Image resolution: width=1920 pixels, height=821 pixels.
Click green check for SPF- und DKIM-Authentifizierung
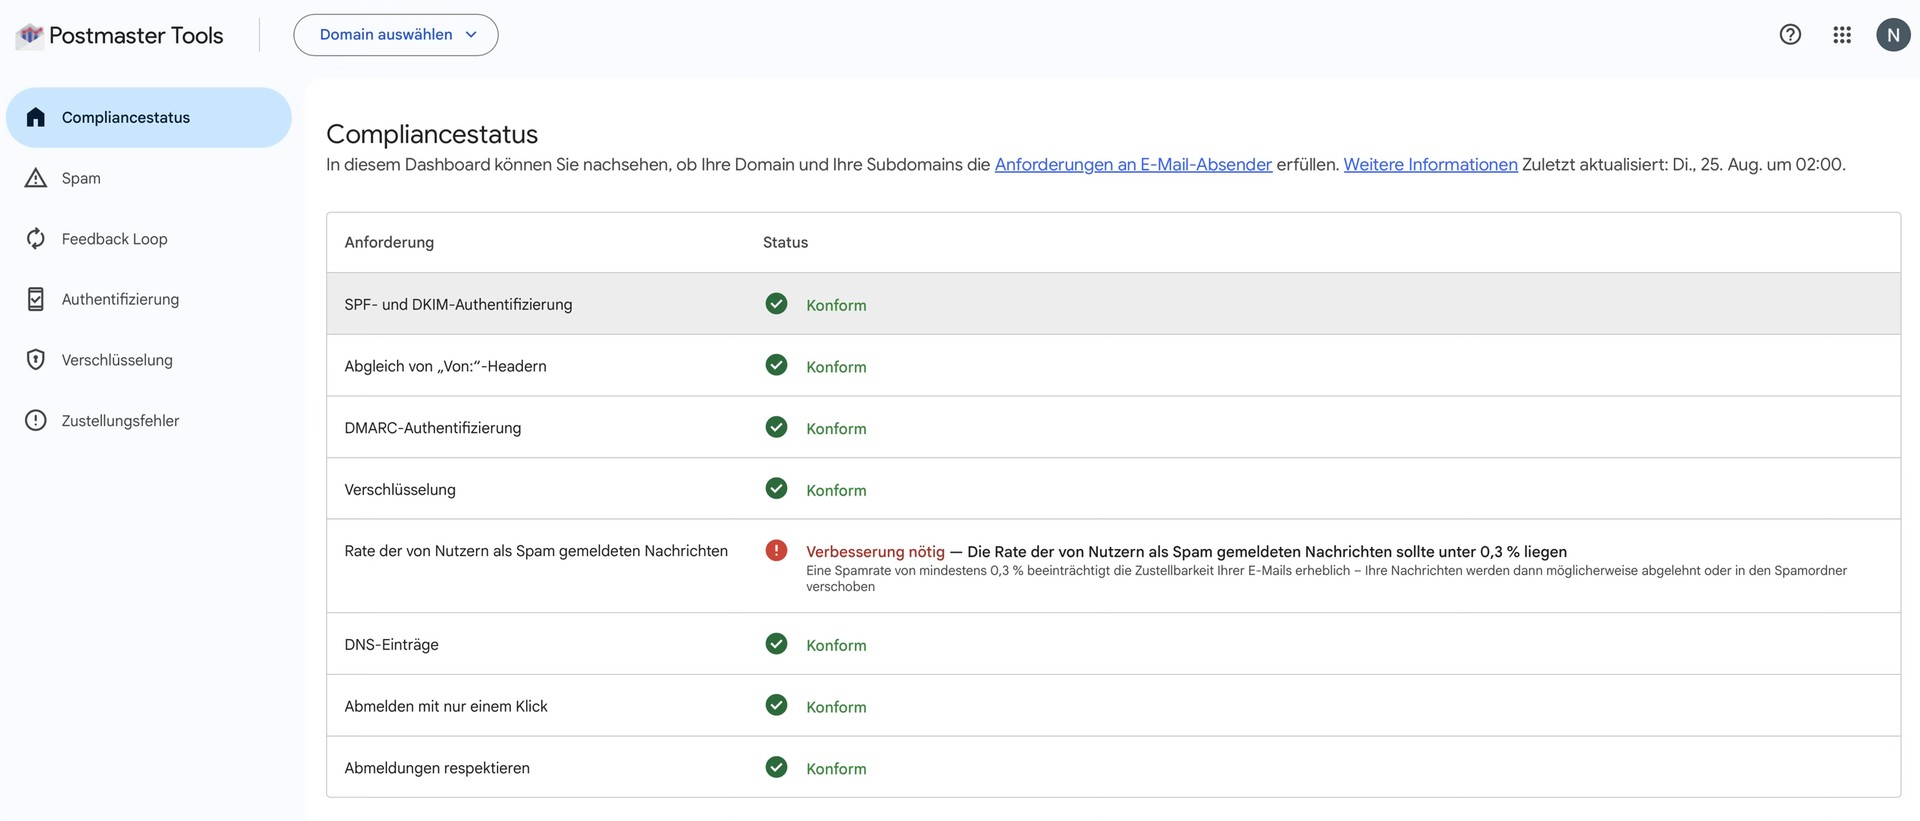point(776,303)
